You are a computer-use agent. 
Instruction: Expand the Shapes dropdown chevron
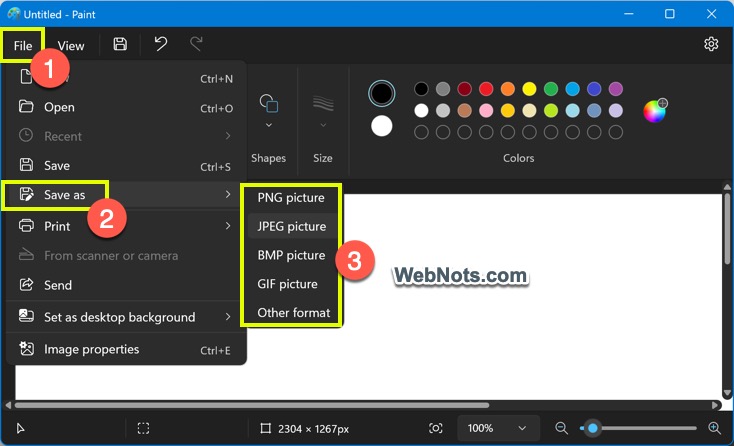point(269,125)
